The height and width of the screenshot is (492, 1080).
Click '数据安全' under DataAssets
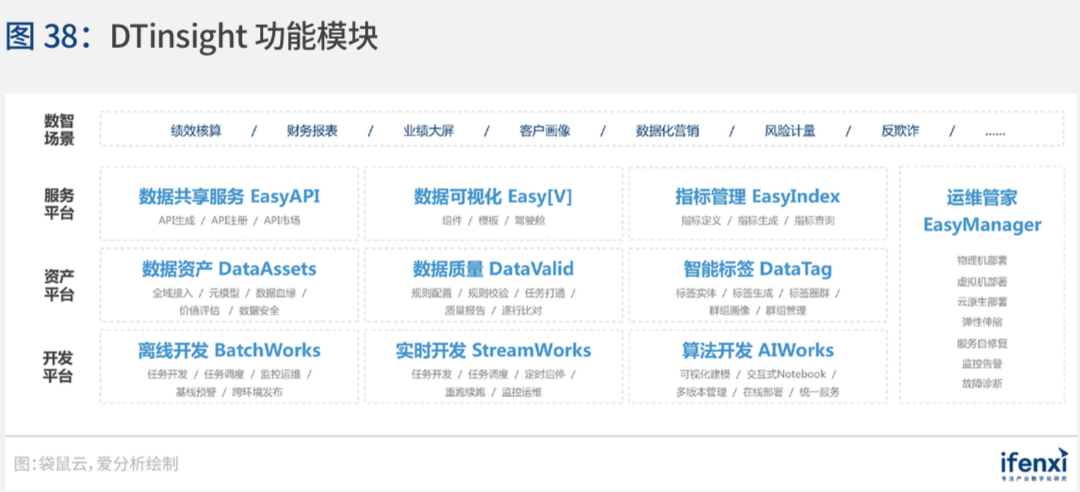(x=260, y=311)
